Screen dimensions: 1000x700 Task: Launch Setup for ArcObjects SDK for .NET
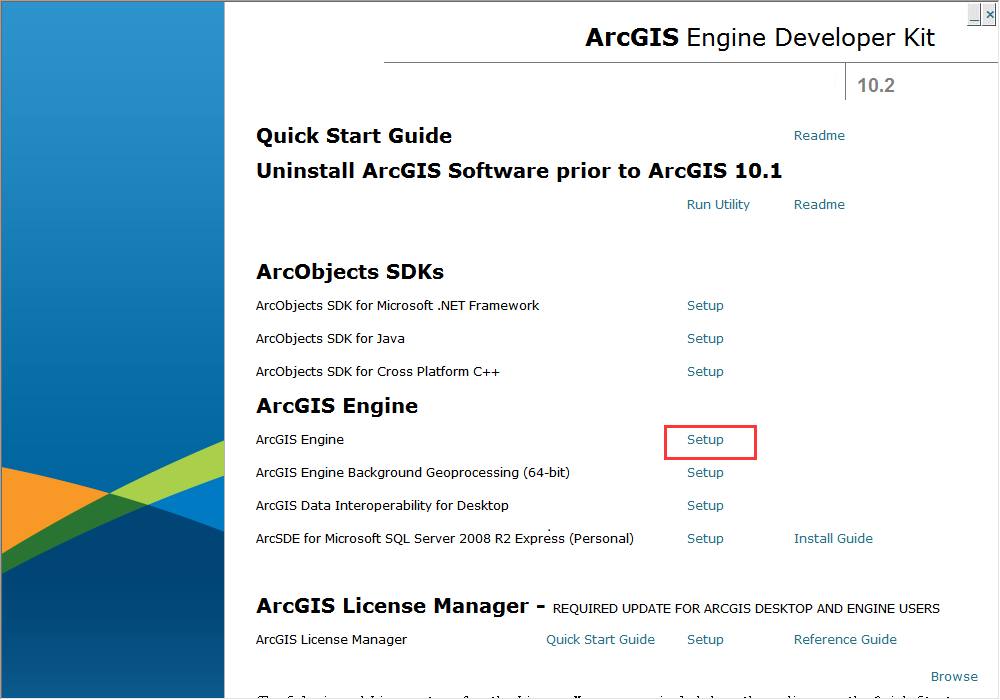[x=705, y=306]
